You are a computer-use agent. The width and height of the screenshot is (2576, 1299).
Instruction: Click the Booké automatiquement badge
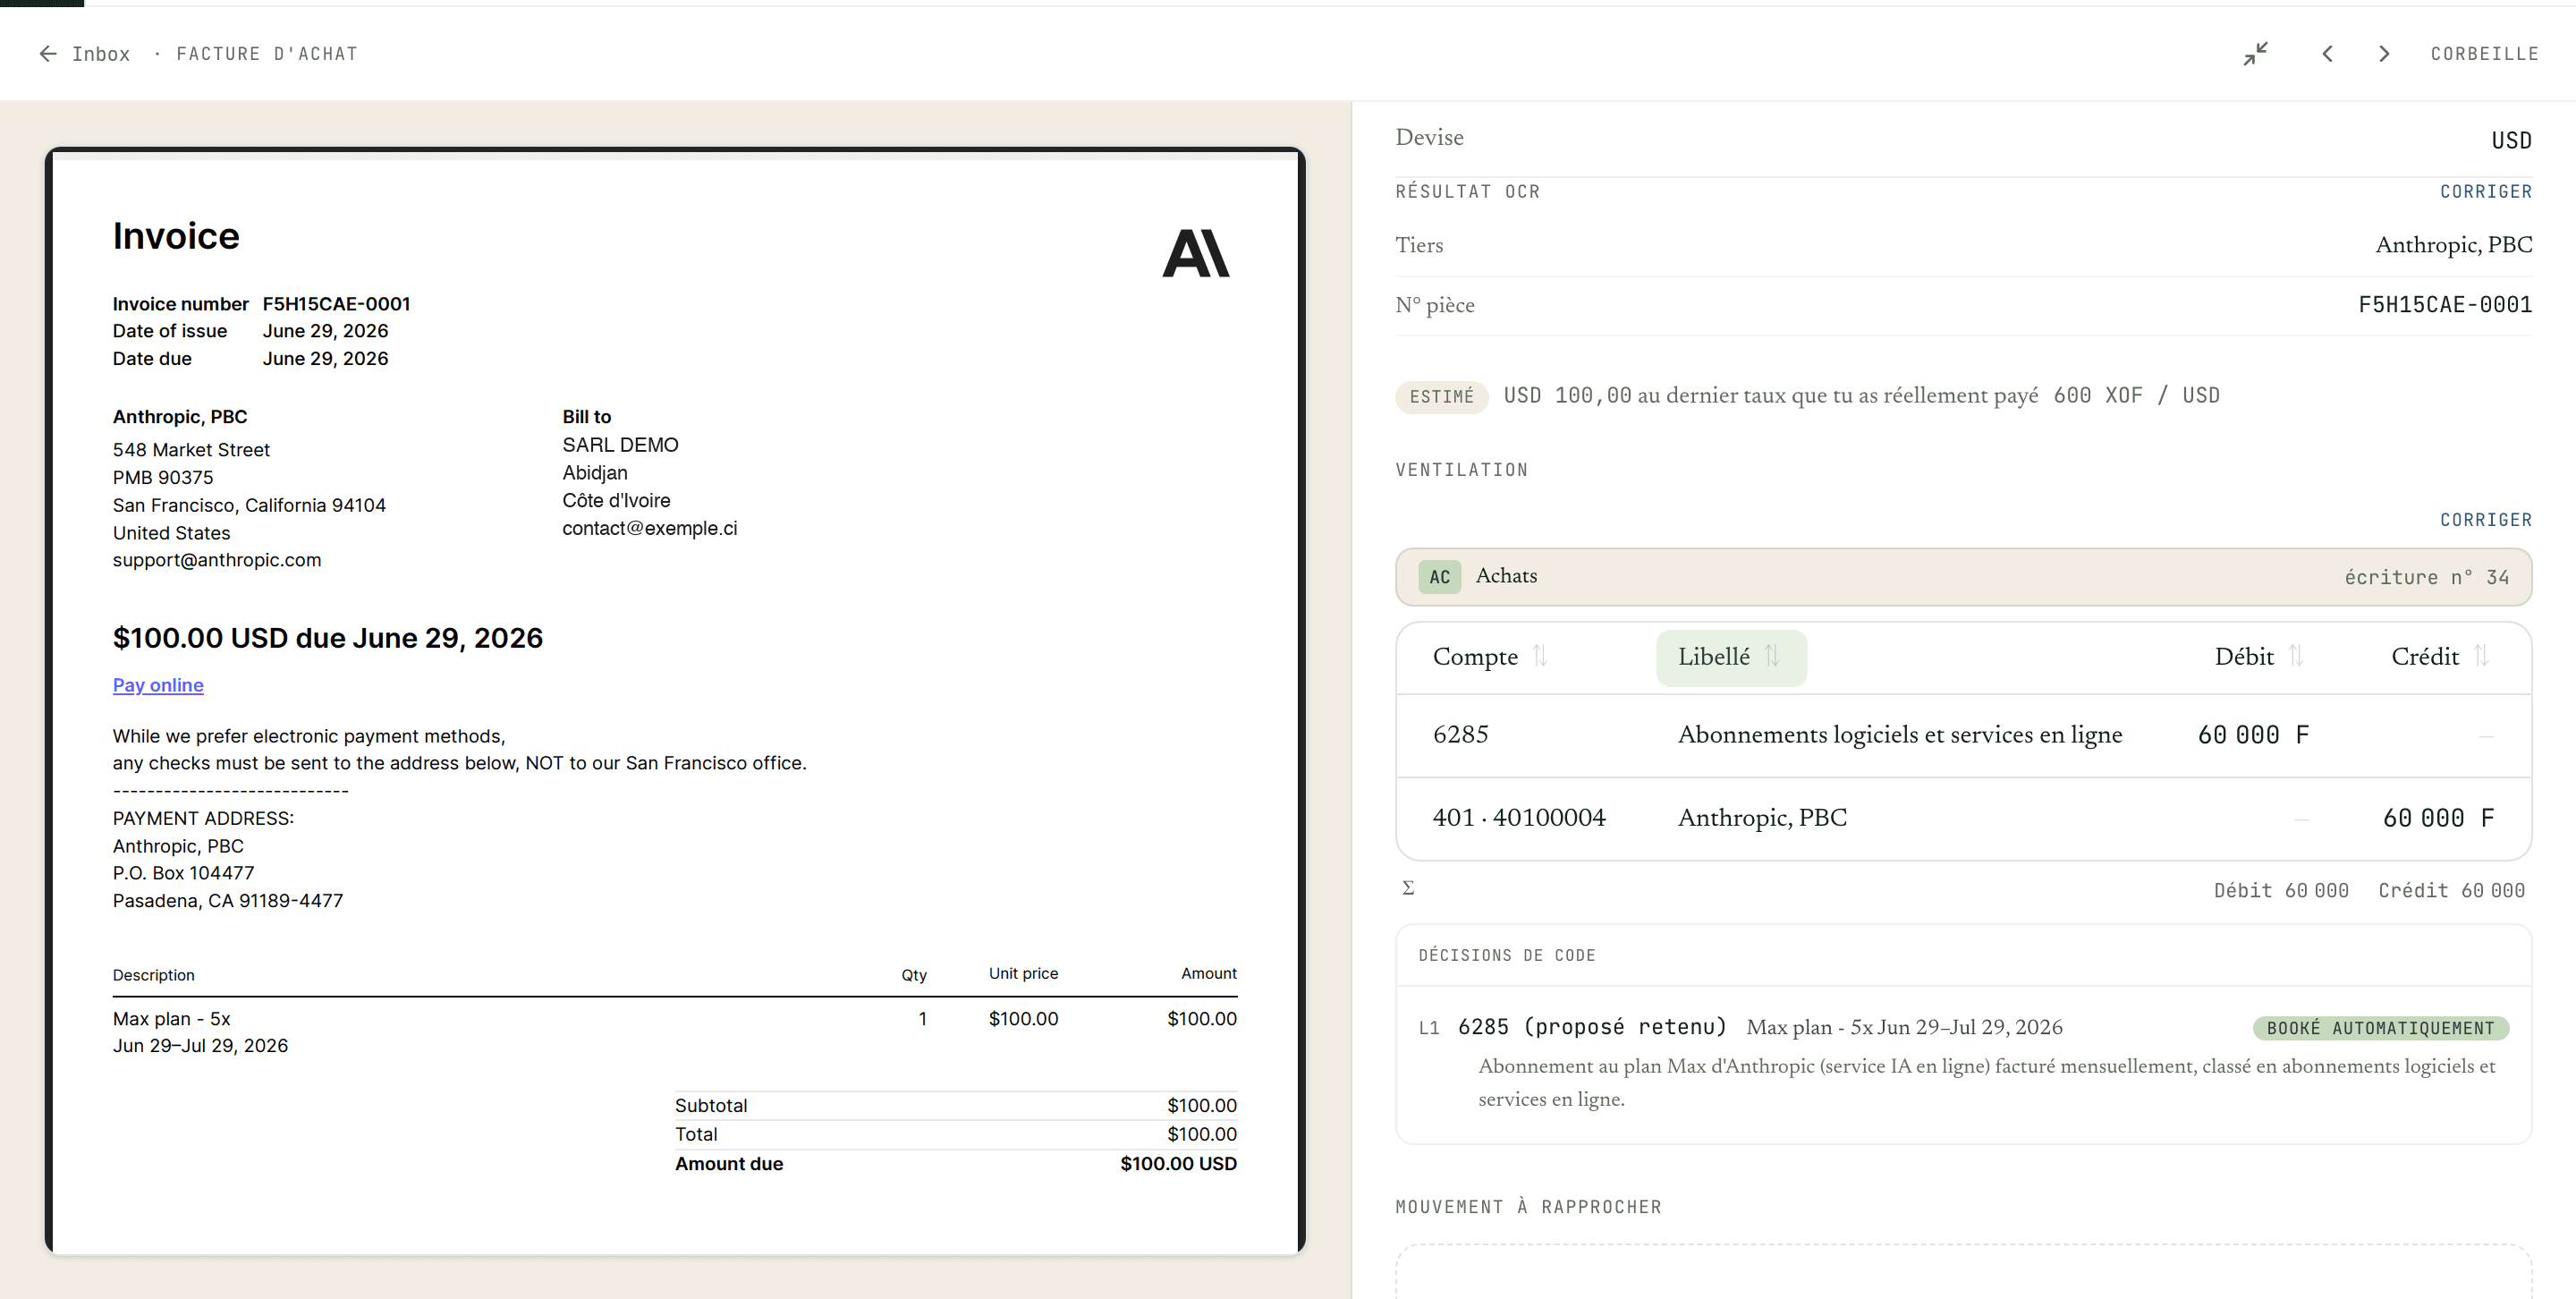pyautogui.click(x=2380, y=1028)
